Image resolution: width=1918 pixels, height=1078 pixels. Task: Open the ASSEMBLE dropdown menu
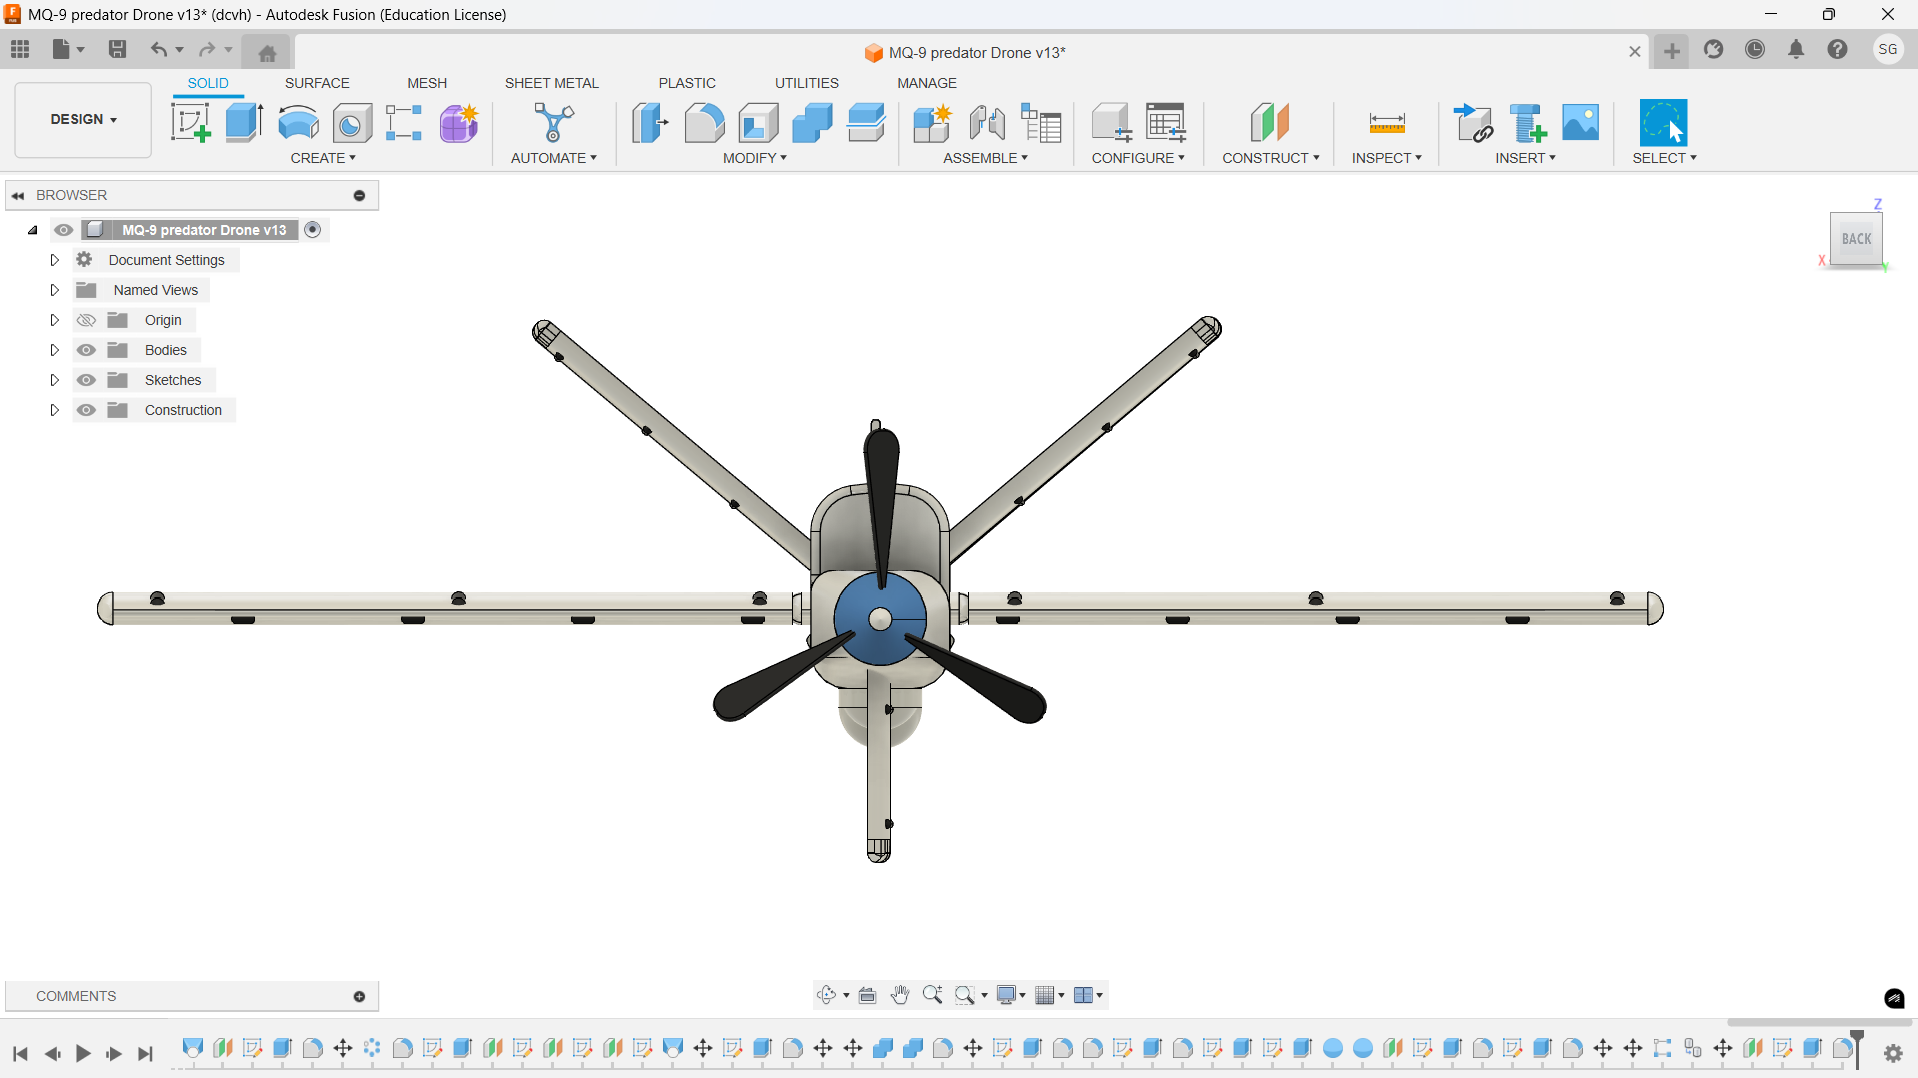pyautogui.click(x=985, y=158)
